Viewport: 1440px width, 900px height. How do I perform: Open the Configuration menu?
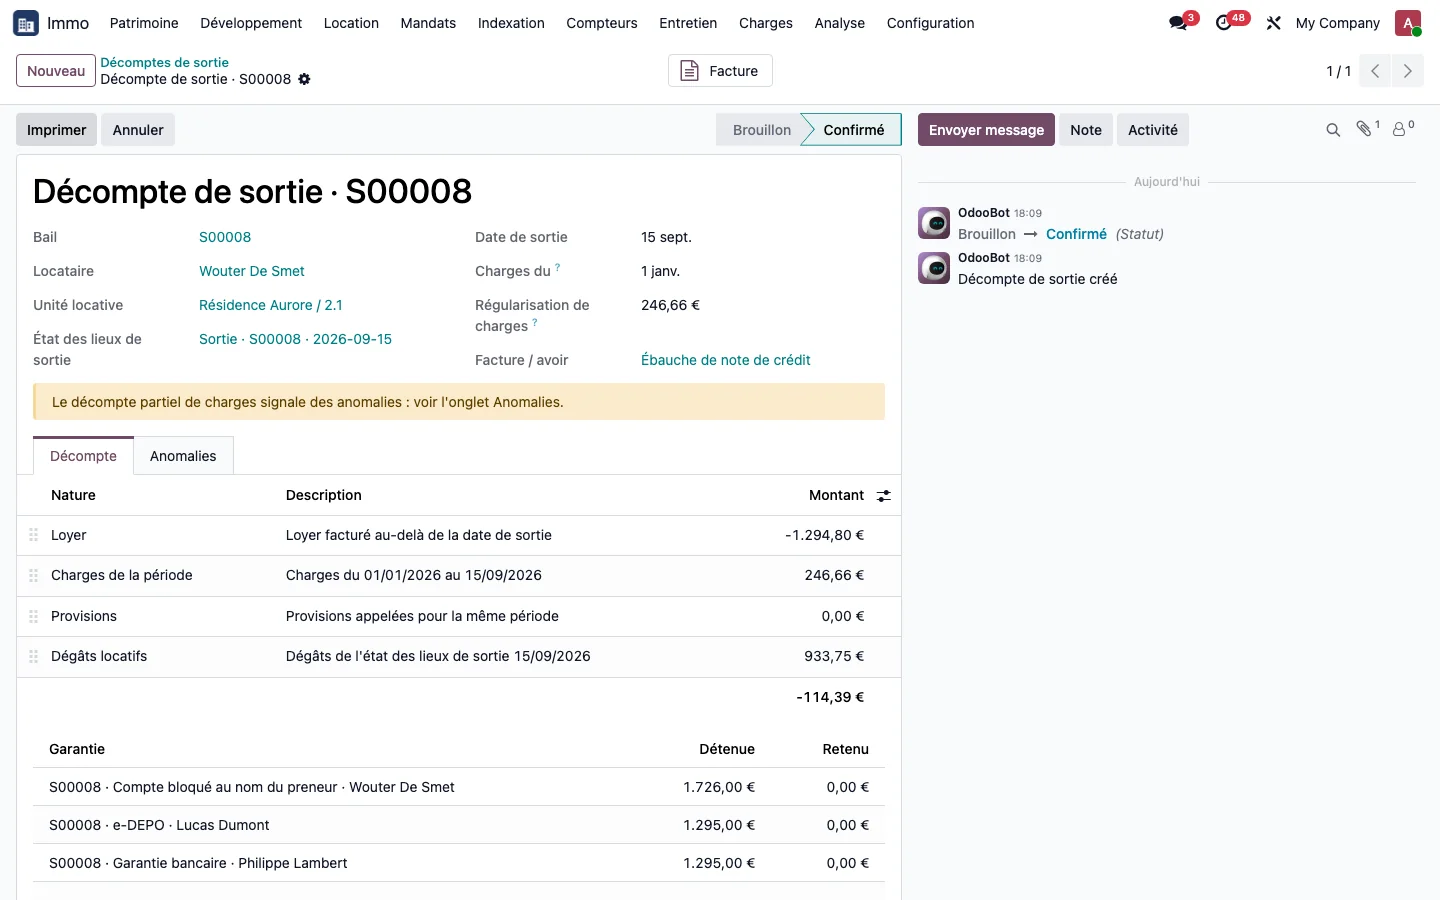[930, 23]
